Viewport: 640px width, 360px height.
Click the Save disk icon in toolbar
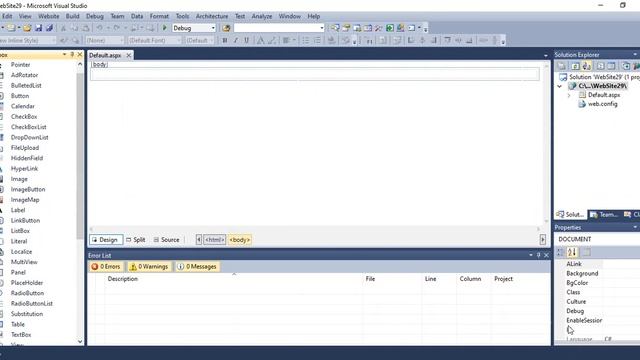click(38, 28)
